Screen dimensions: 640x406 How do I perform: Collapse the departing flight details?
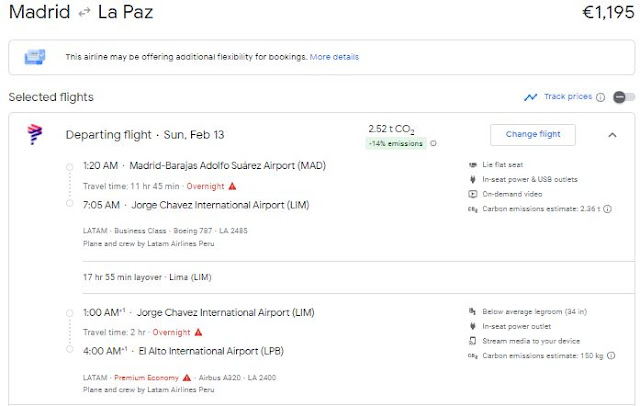(x=612, y=135)
